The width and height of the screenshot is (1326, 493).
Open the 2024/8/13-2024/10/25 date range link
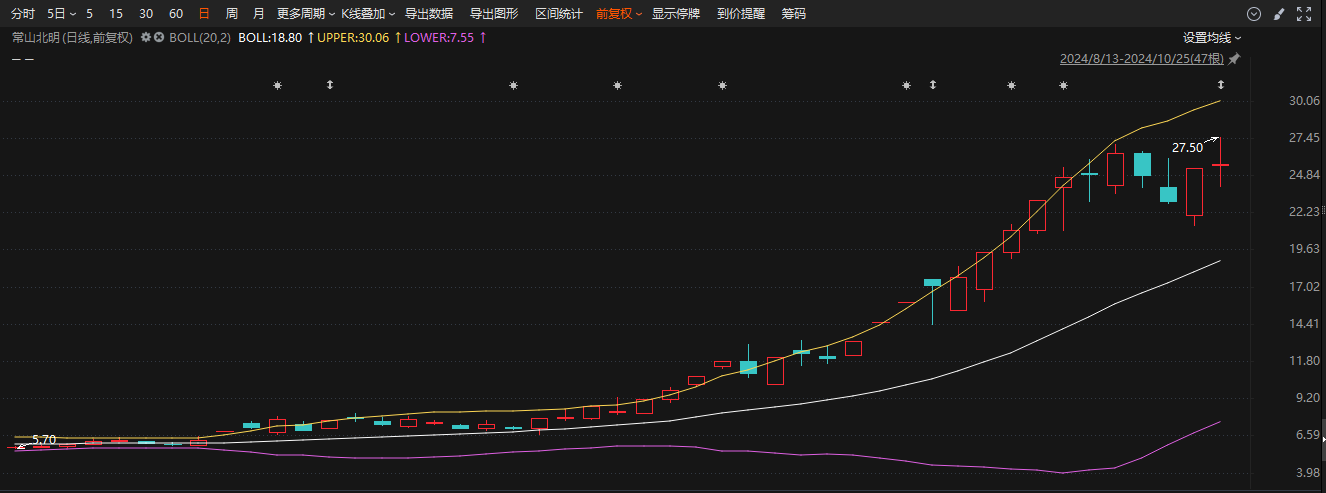pyautogui.click(x=1142, y=59)
